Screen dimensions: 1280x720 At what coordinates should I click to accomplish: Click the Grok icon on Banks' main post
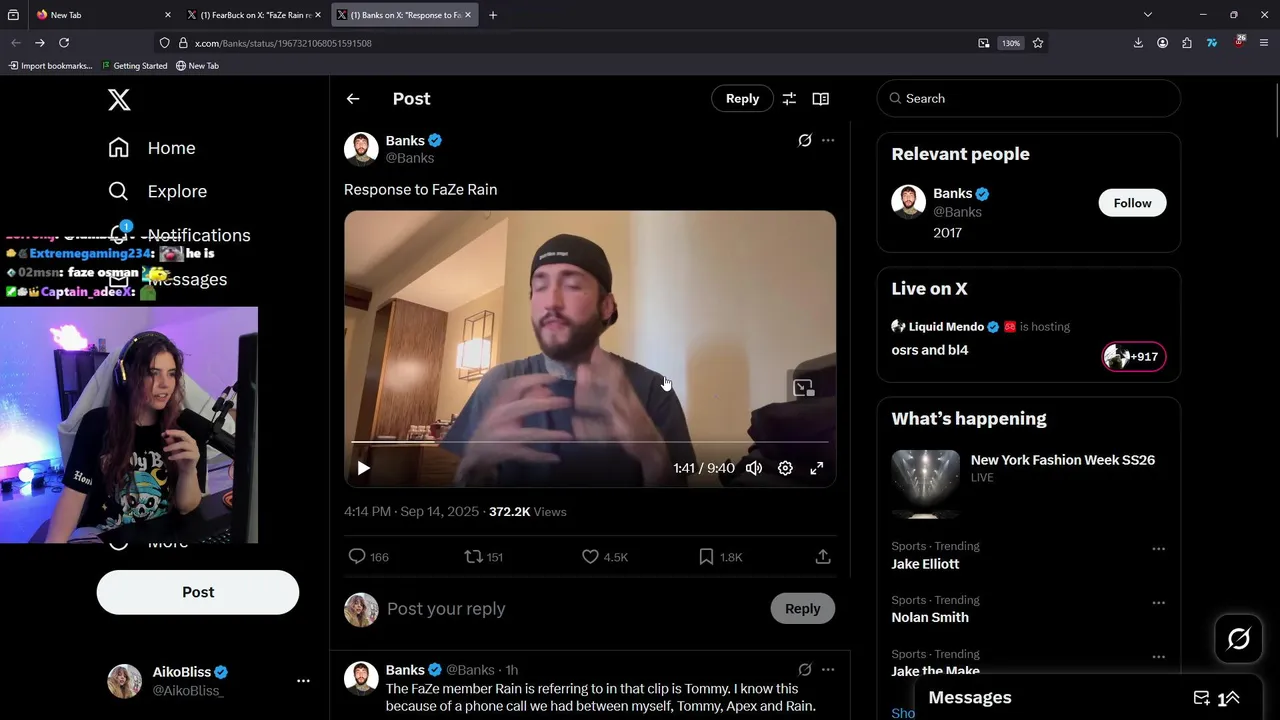[x=805, y=141]
